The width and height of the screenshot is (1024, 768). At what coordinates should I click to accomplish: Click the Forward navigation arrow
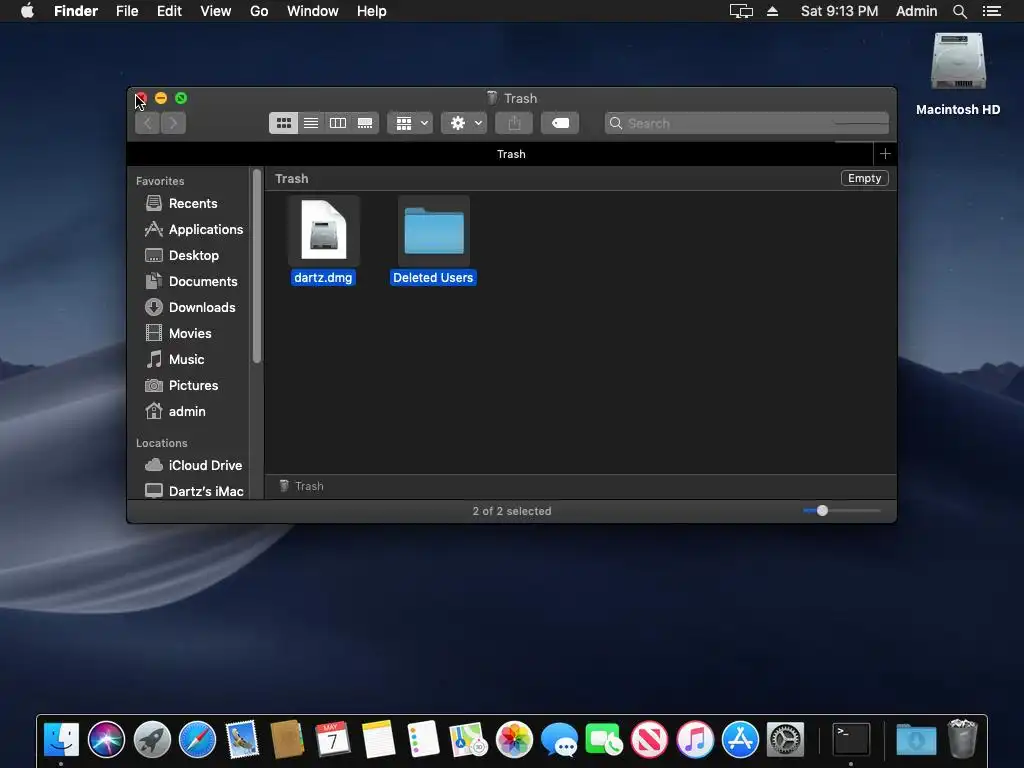[173, 123]
